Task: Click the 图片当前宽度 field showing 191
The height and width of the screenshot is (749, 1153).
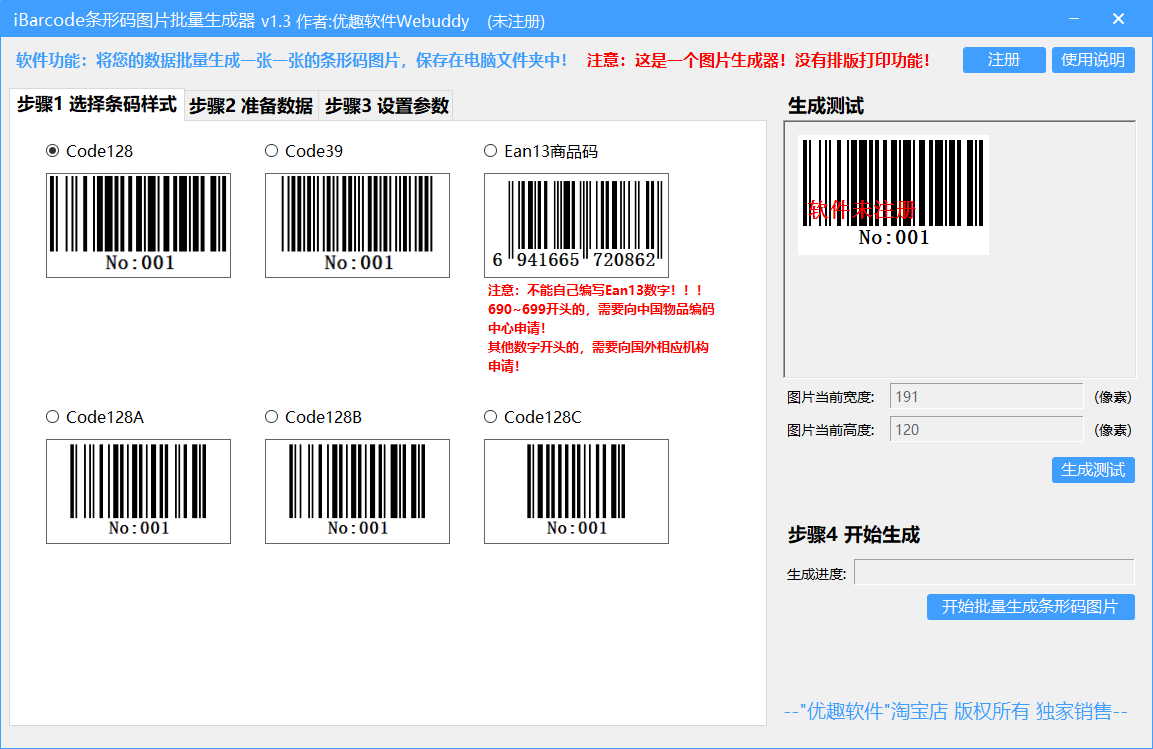Action: [986, 397]
